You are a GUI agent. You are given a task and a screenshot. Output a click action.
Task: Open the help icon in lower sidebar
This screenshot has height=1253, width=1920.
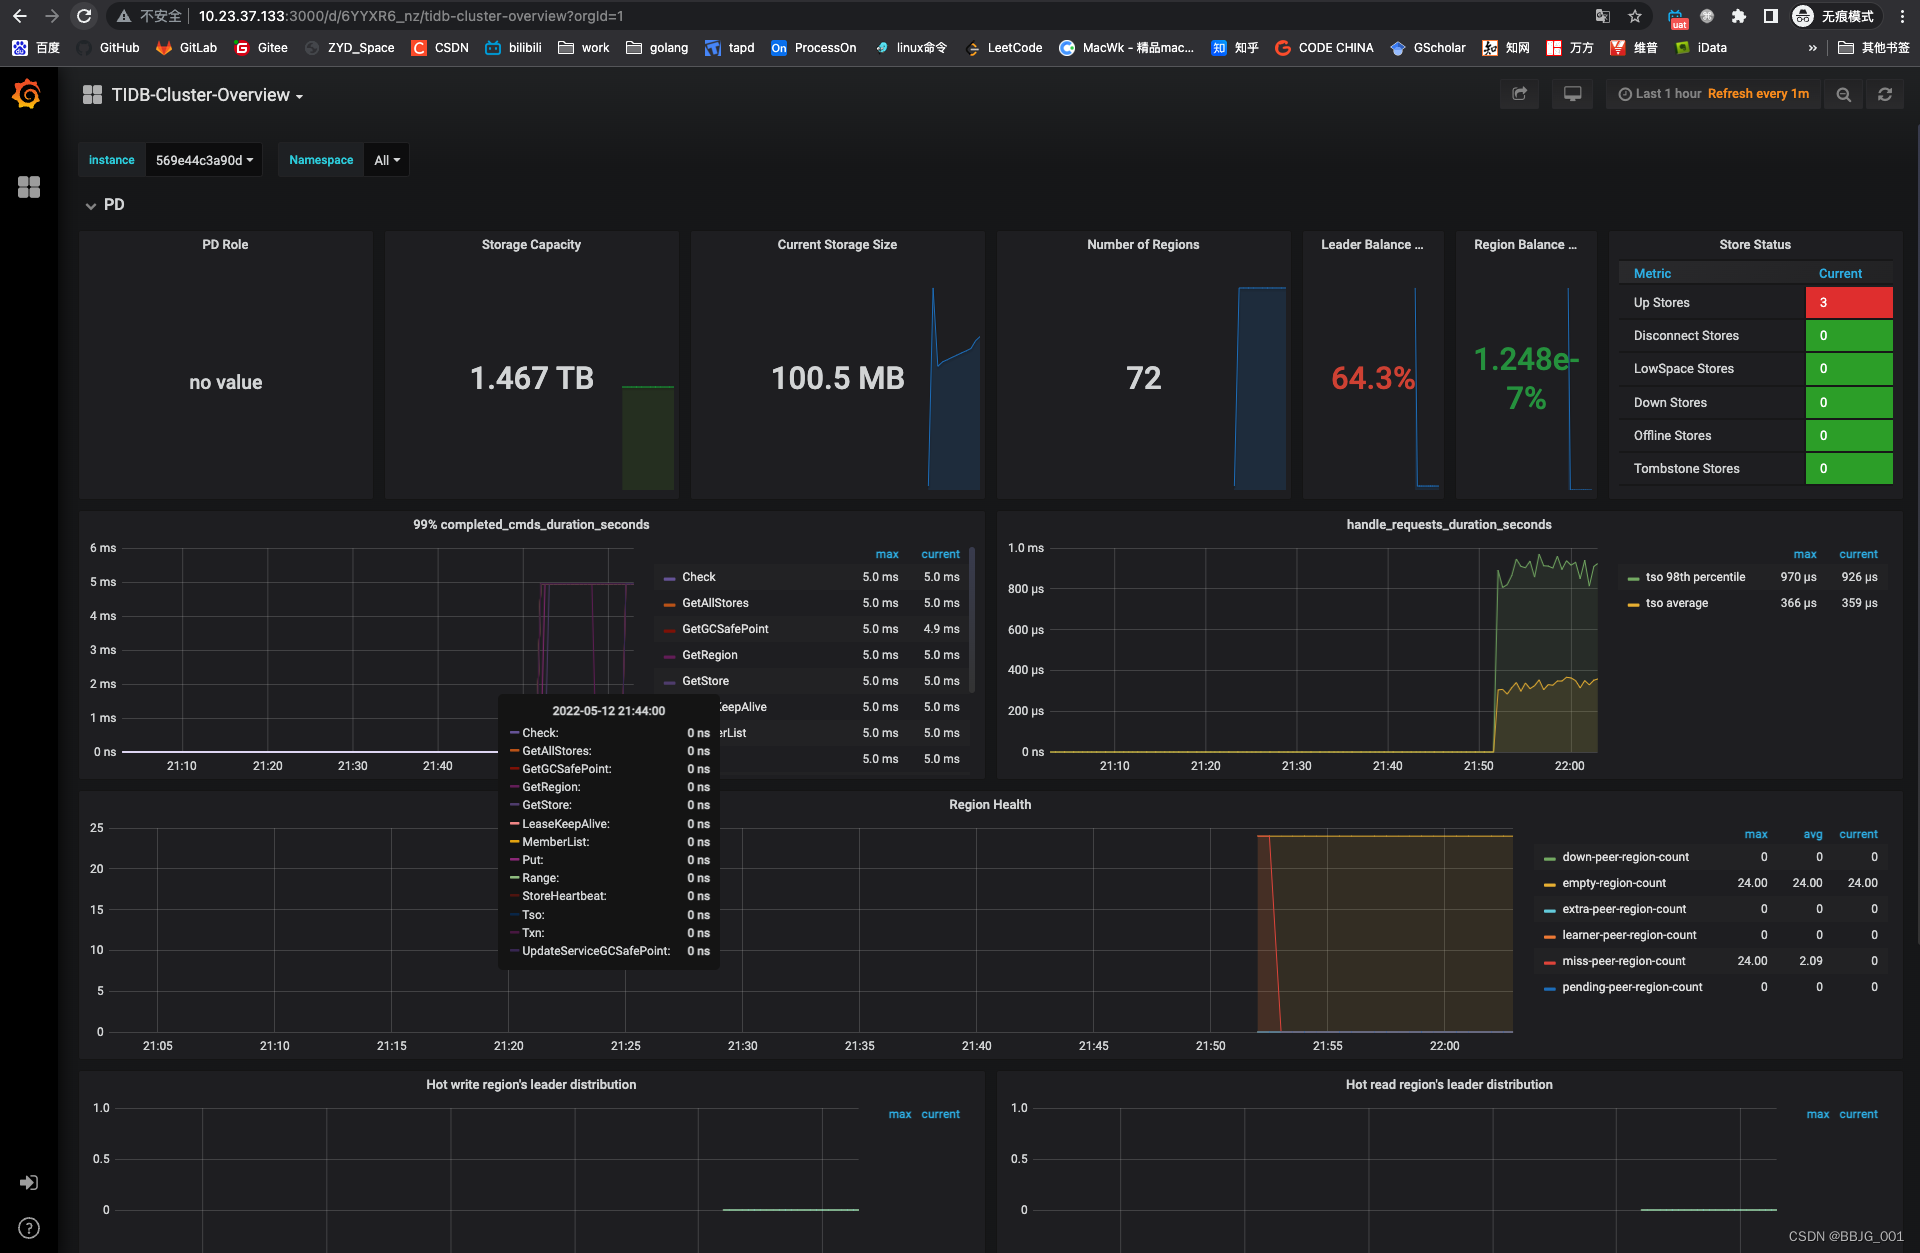tap(28, 1227)
